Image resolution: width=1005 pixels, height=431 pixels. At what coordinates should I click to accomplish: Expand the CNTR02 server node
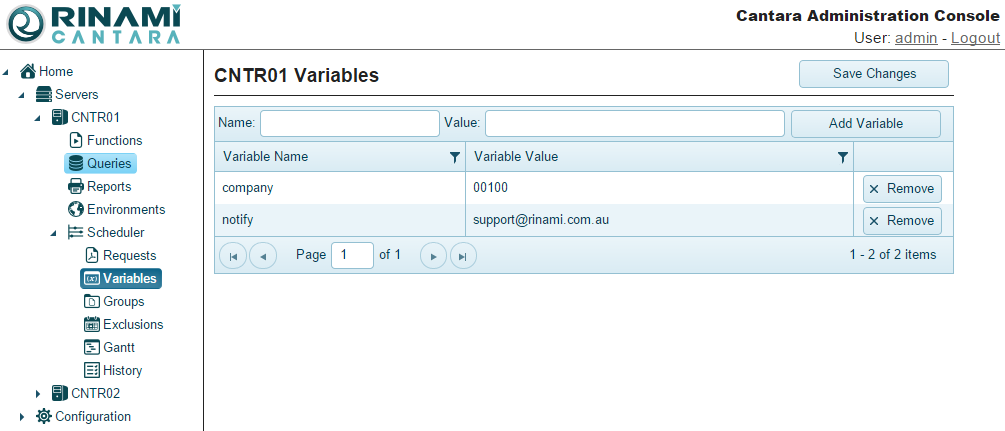(38, 394)
